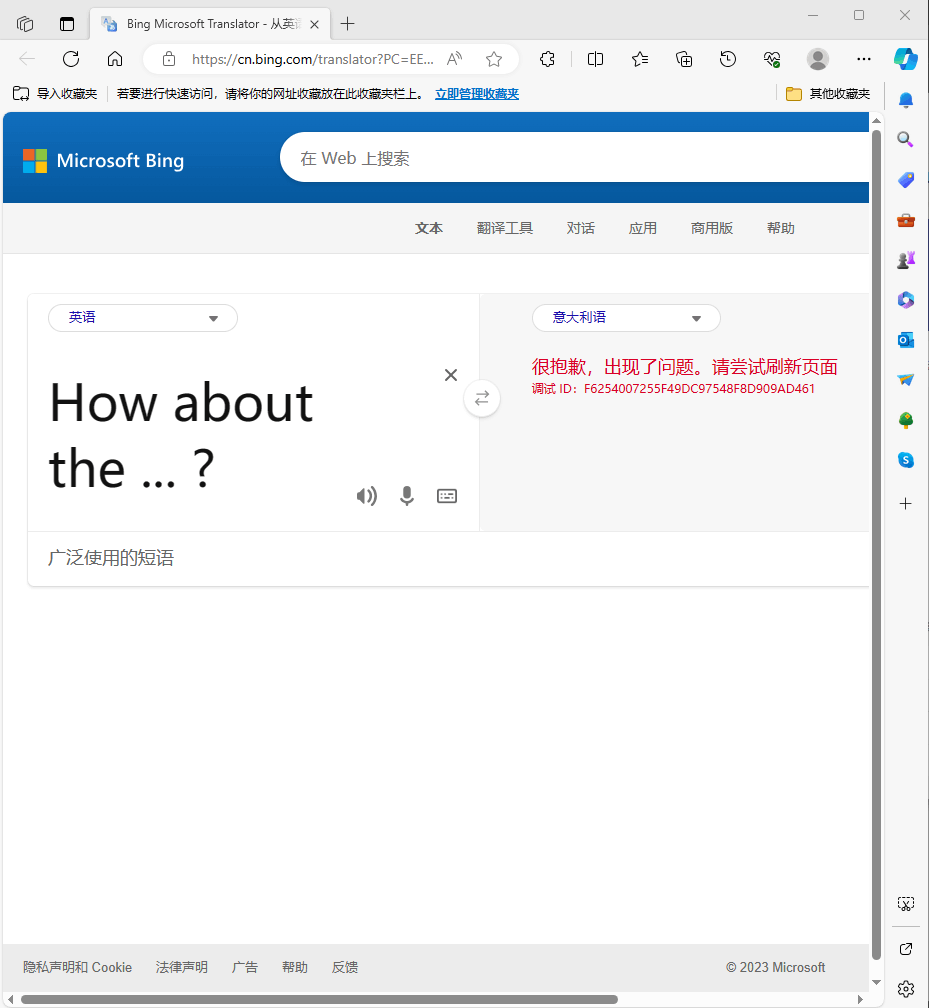Screen dimensions: 929x1008
Task: Click the sidebar screenshot capture icon
Action: point(906,904)
